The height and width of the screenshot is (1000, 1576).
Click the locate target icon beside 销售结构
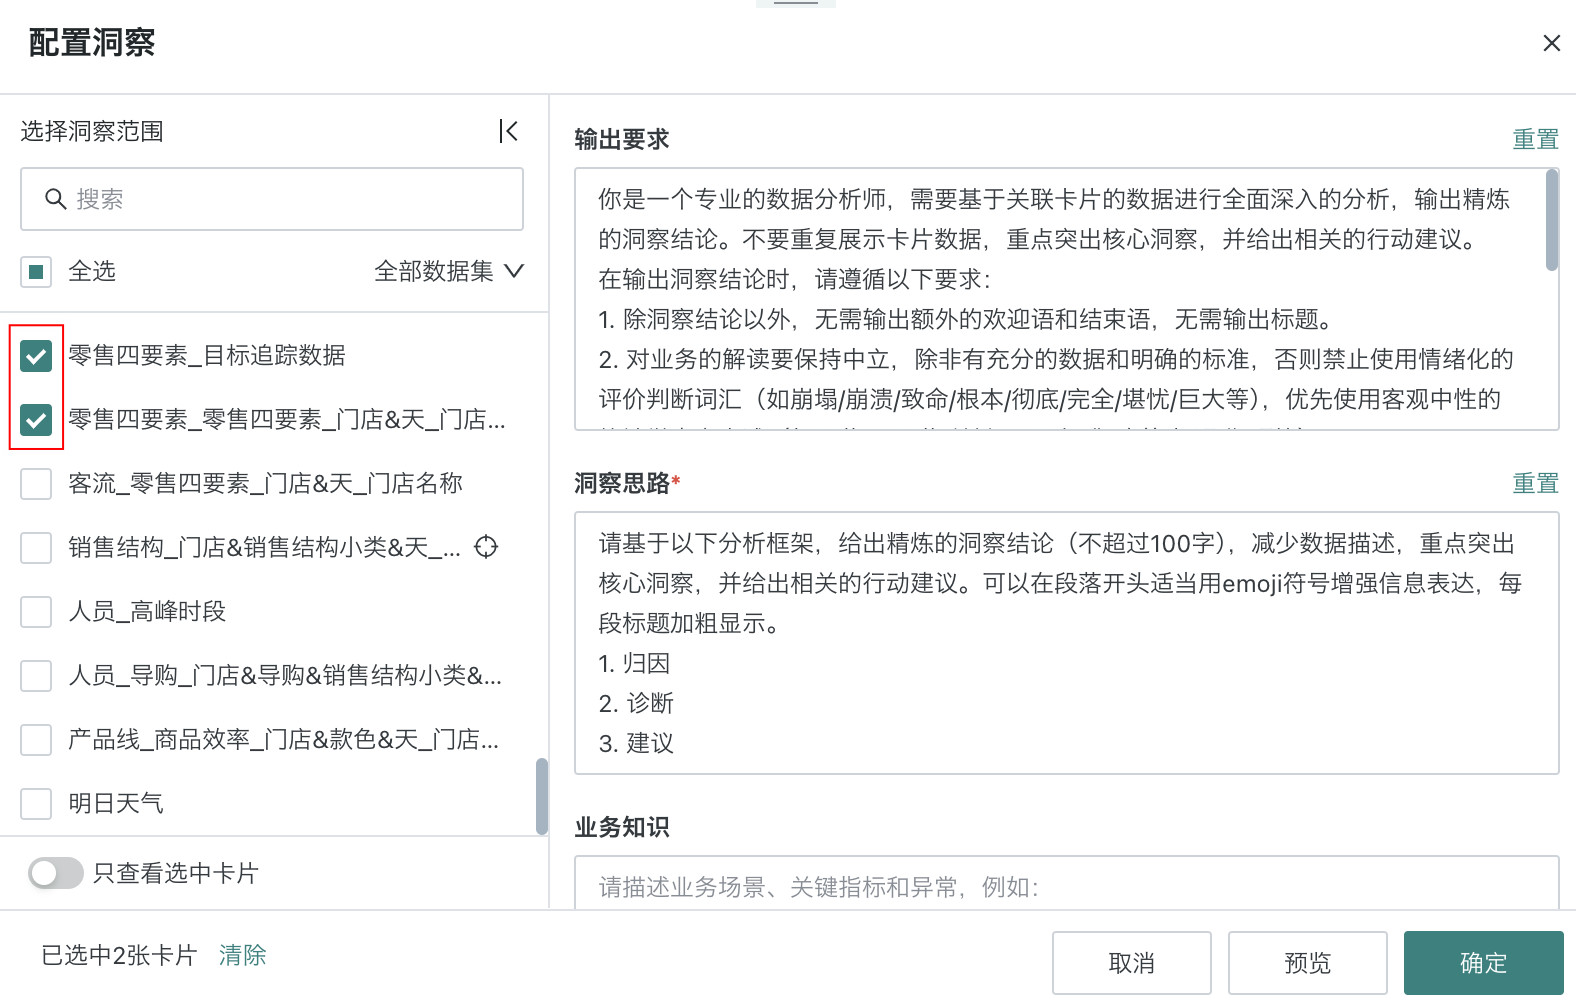coord(486,547)
